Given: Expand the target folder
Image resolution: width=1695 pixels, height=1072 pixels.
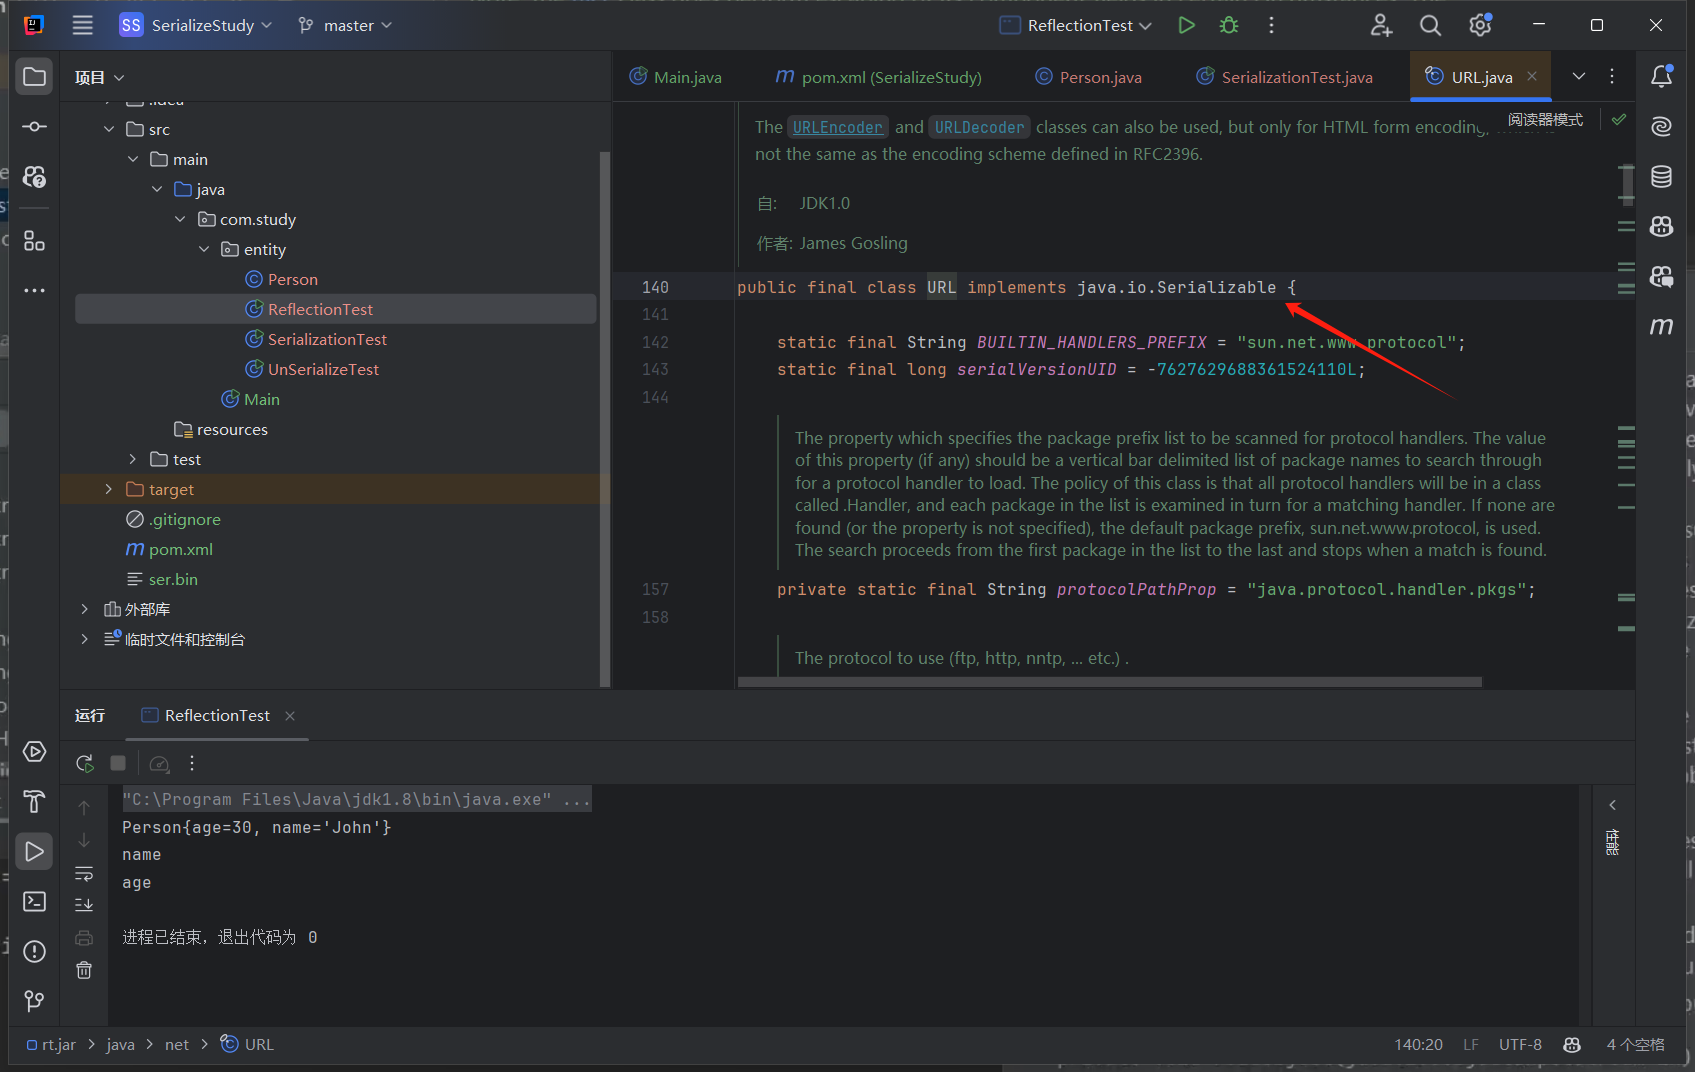Looking at the screenshot, I should click(109, 489).
